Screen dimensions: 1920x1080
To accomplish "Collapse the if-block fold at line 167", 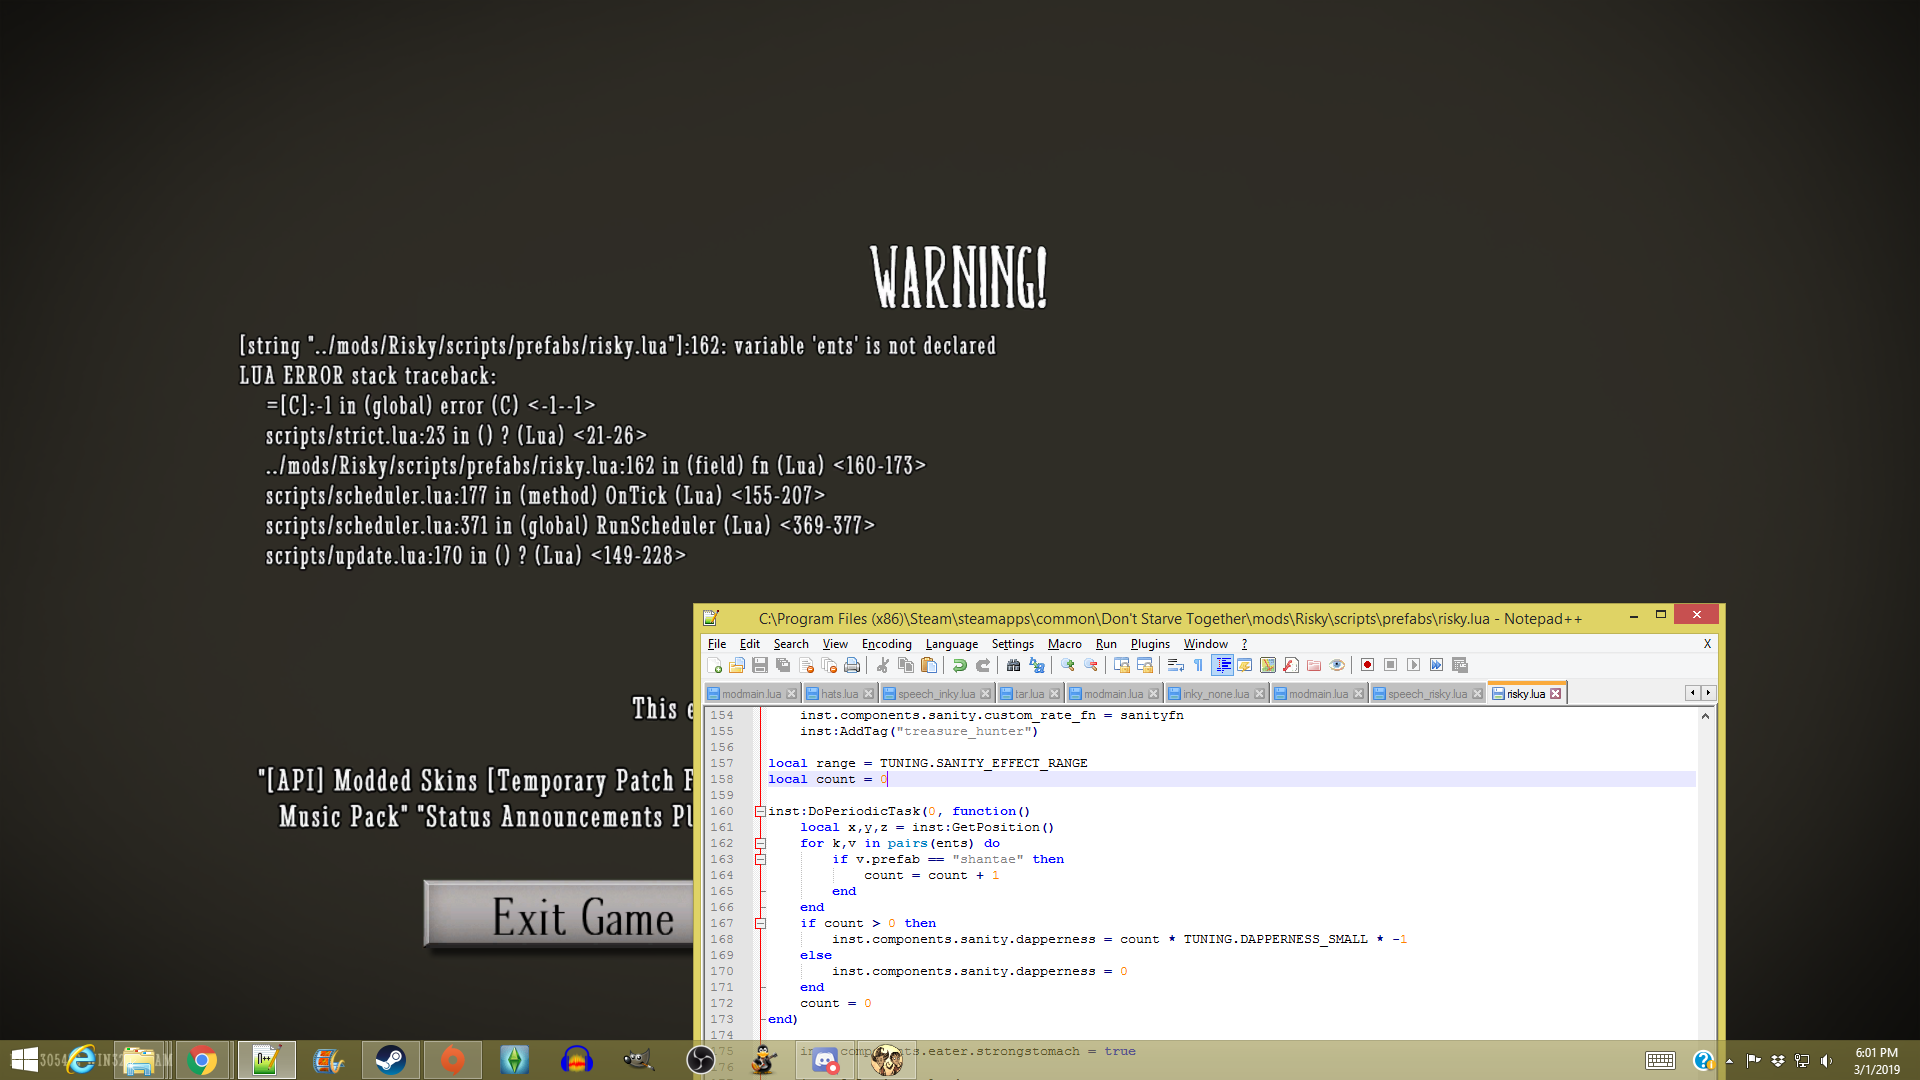I will tap(760, 923).
